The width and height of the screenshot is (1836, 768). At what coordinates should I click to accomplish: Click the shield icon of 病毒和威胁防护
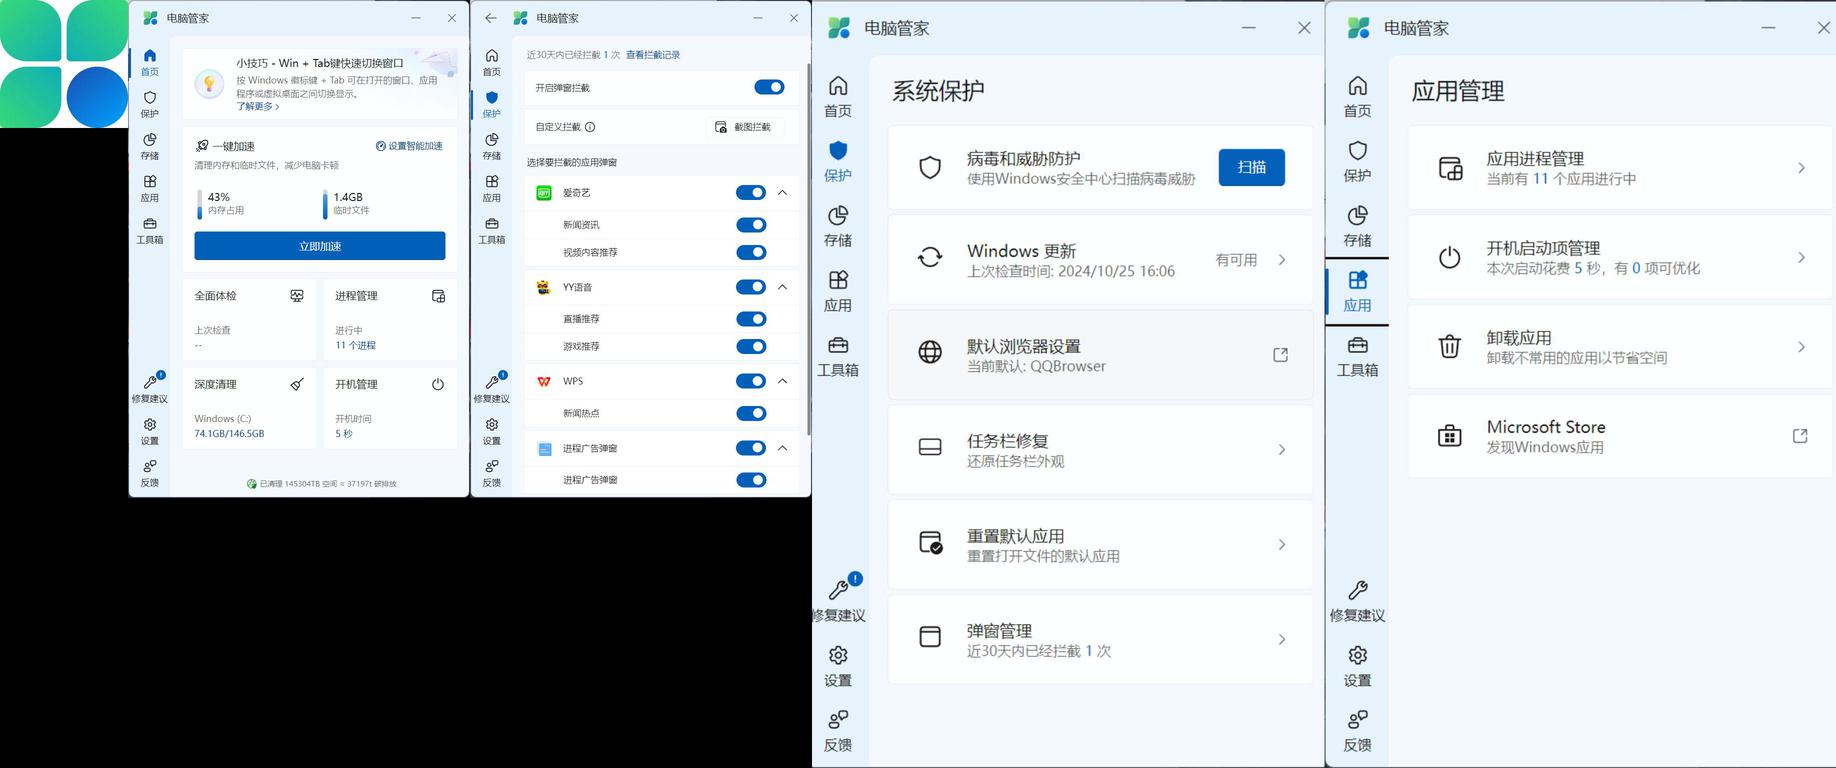pos(930,167)
